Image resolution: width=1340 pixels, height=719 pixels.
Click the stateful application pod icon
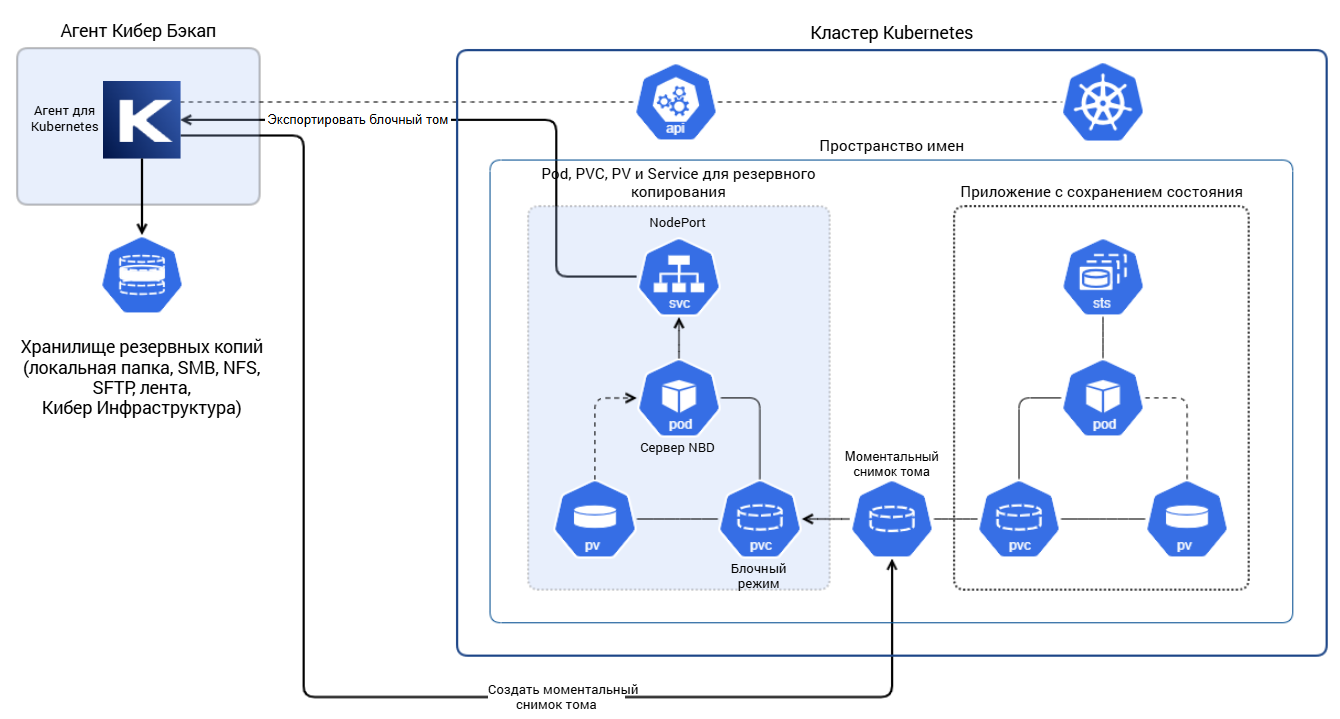(1103, 400)
